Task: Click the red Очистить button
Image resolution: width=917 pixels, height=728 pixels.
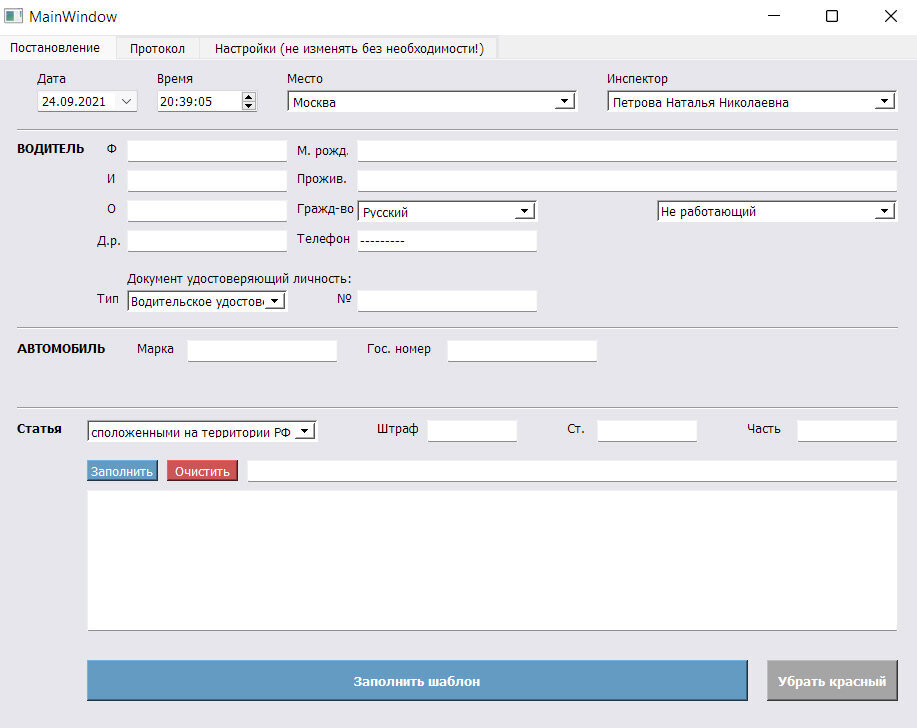Action: (202, 471)
